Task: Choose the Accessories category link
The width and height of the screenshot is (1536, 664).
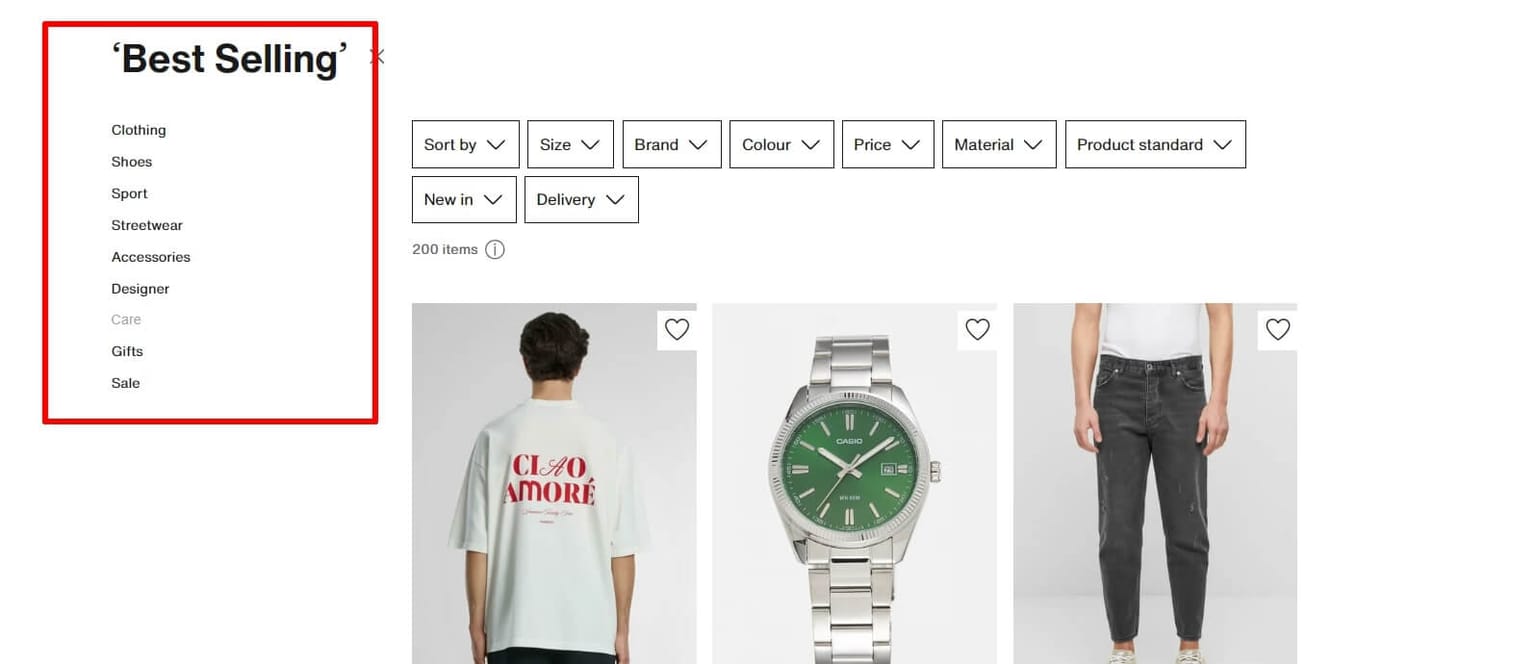Action: (151, 257)
